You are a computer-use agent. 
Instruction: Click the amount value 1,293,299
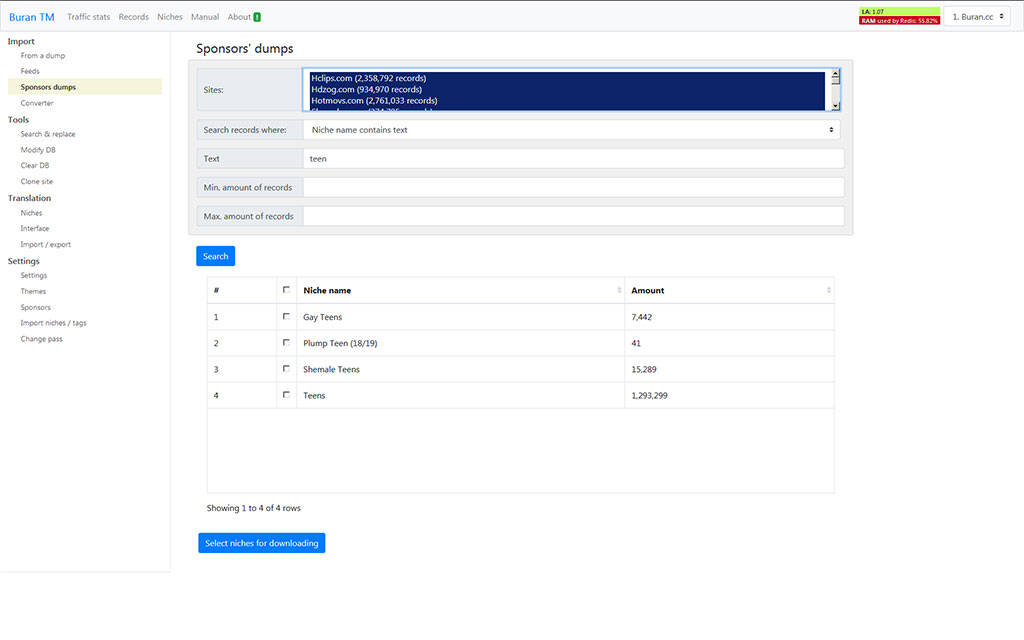[649, 395]
